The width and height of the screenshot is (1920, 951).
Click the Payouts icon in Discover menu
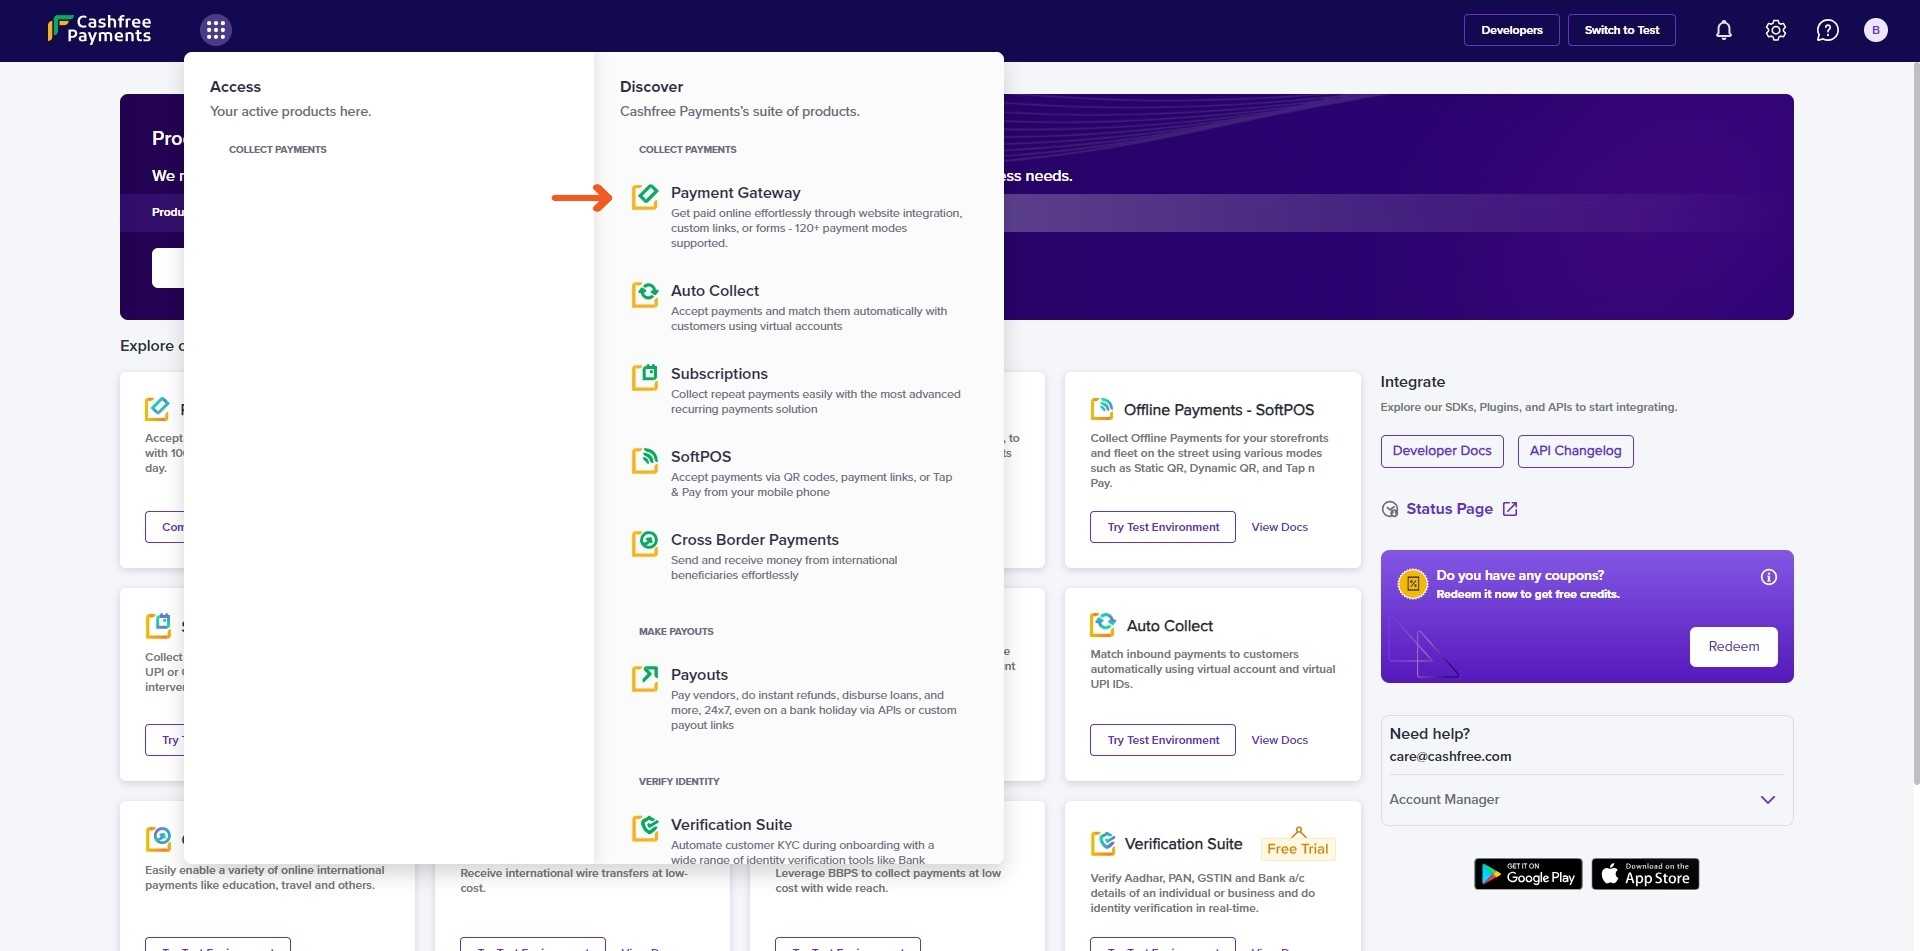(645, 678)
